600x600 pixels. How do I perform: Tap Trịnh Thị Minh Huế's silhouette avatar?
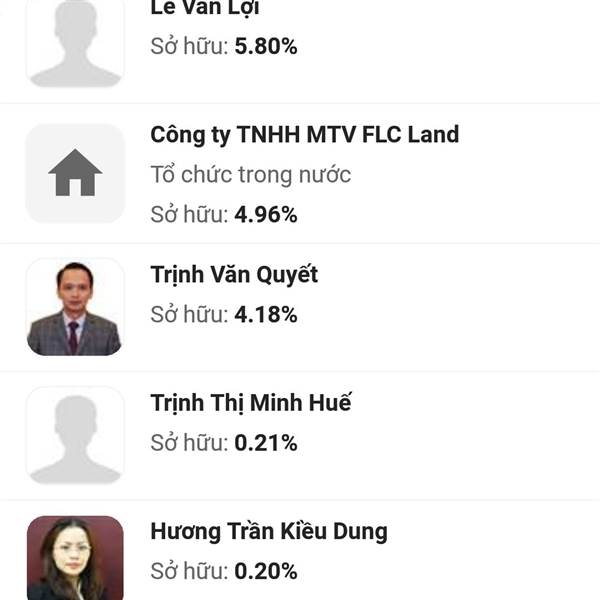pos(75,435)
